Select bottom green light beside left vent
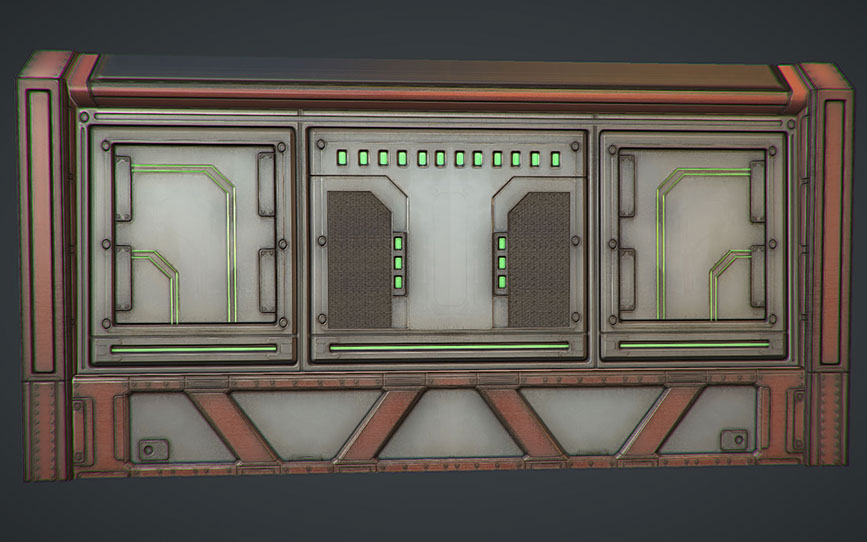Viewport: 867px width, 542px height. tap(399, 282)
